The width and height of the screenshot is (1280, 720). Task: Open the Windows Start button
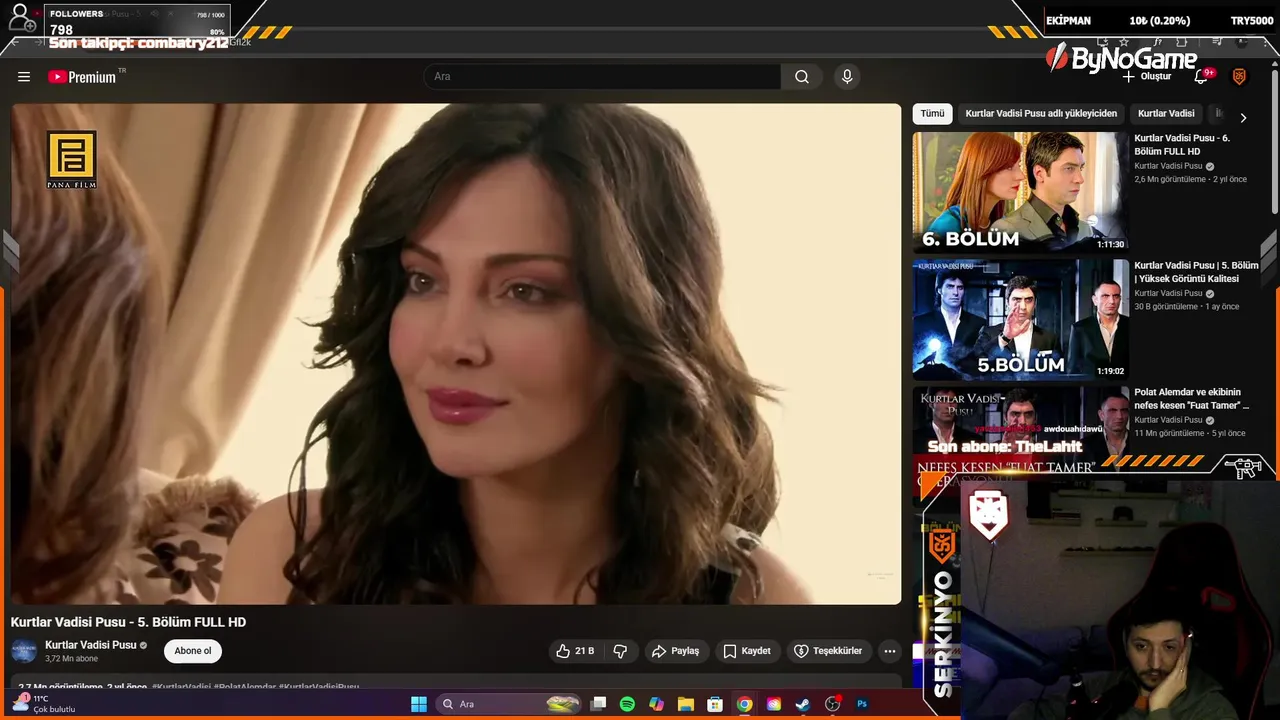click(419, 704)
